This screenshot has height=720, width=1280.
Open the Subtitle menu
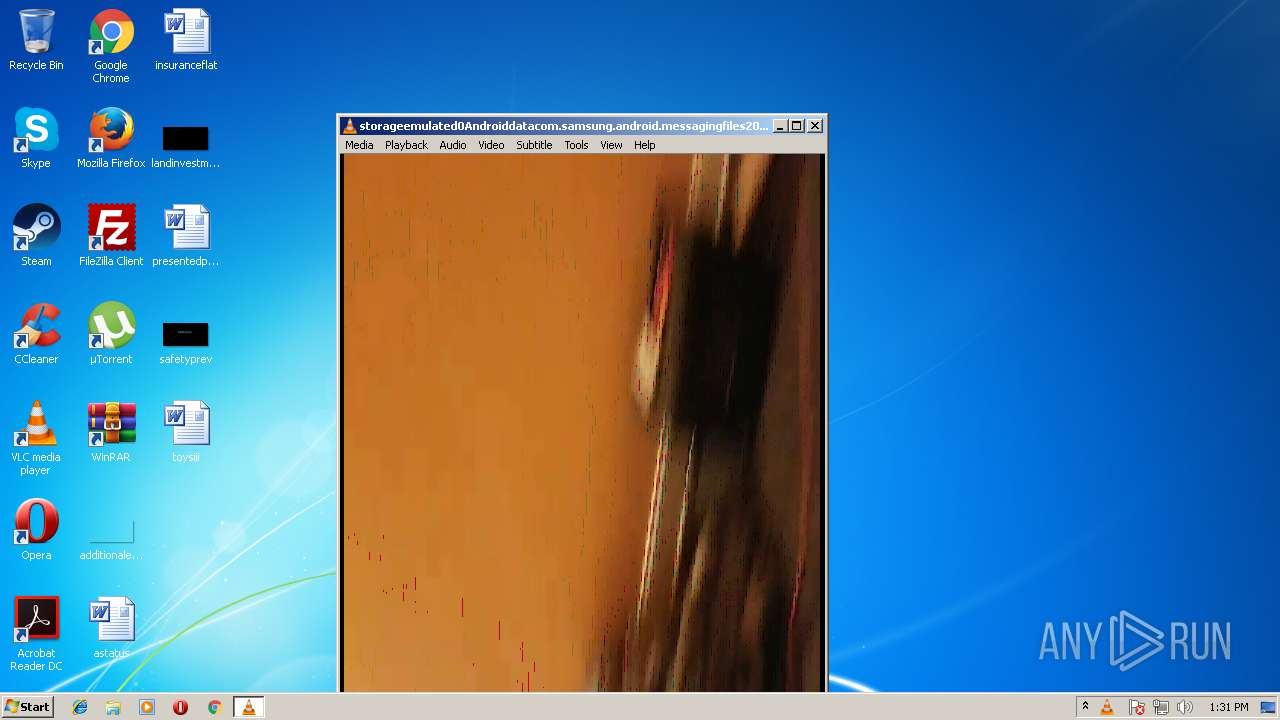534,145
